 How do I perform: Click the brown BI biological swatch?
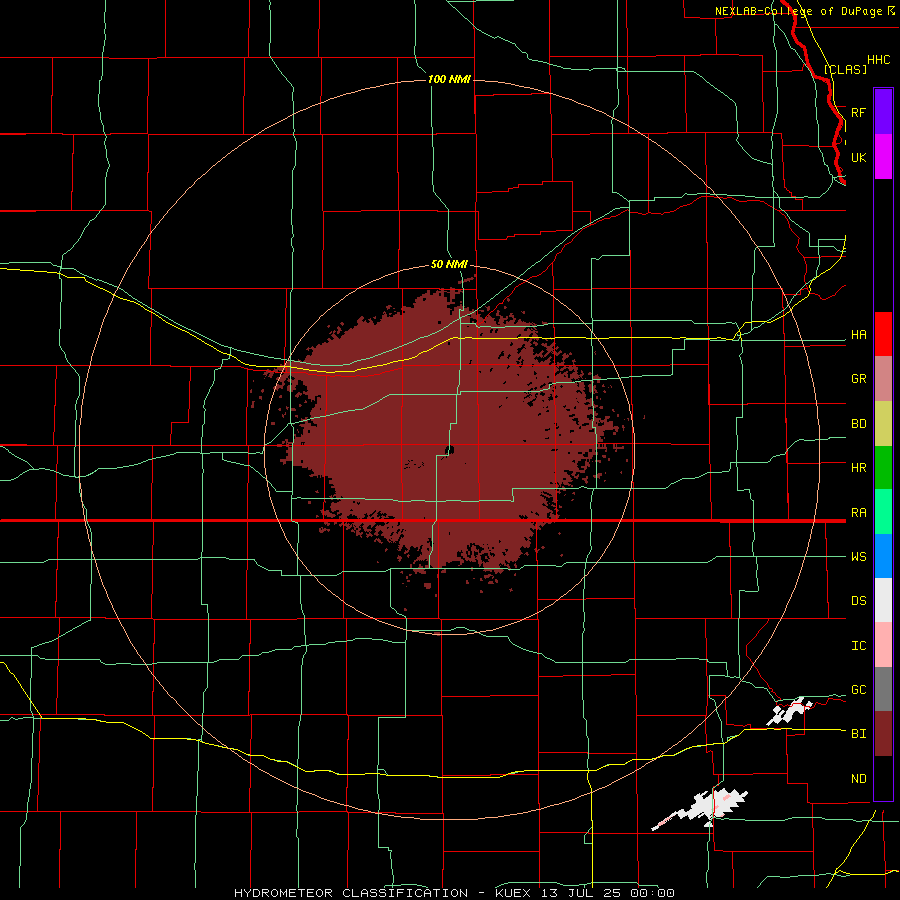(883, 734)
